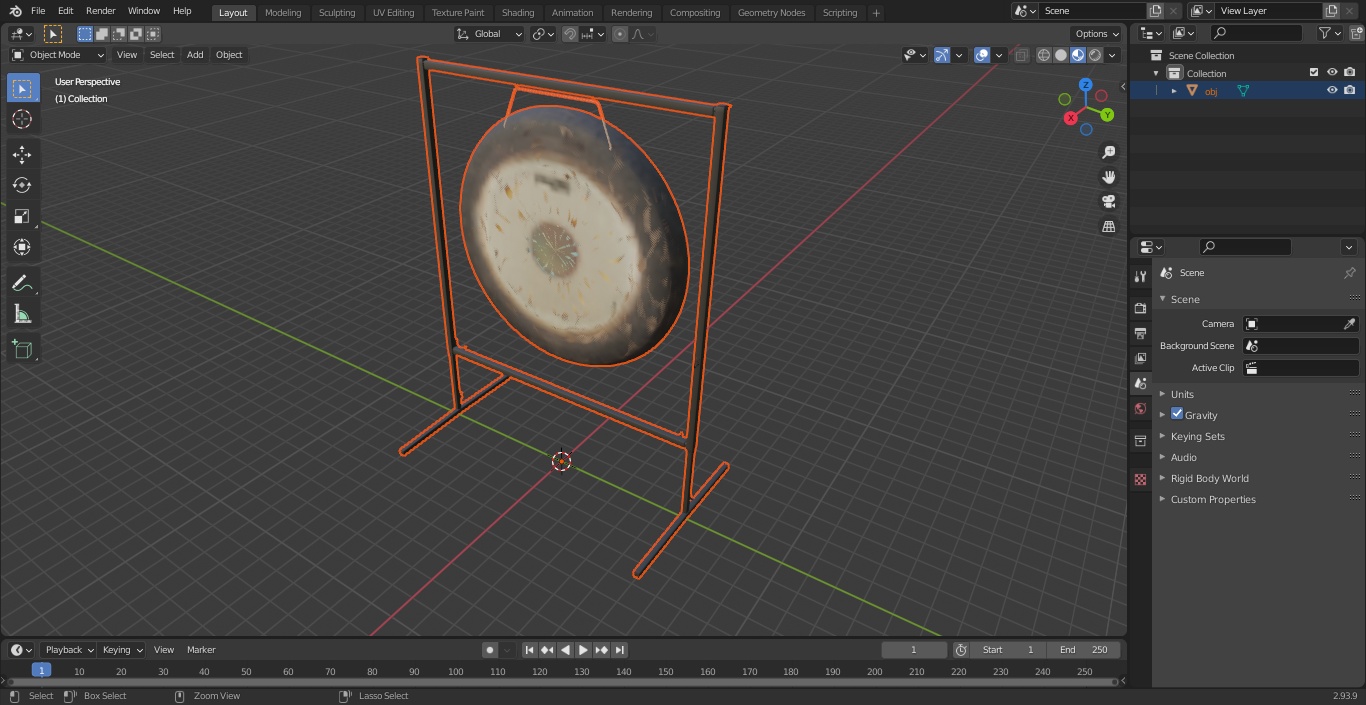Click the End frame field showing 250
Image resolution: width=1366 pixels, height=705 pixels.
tap(1084, 650)
